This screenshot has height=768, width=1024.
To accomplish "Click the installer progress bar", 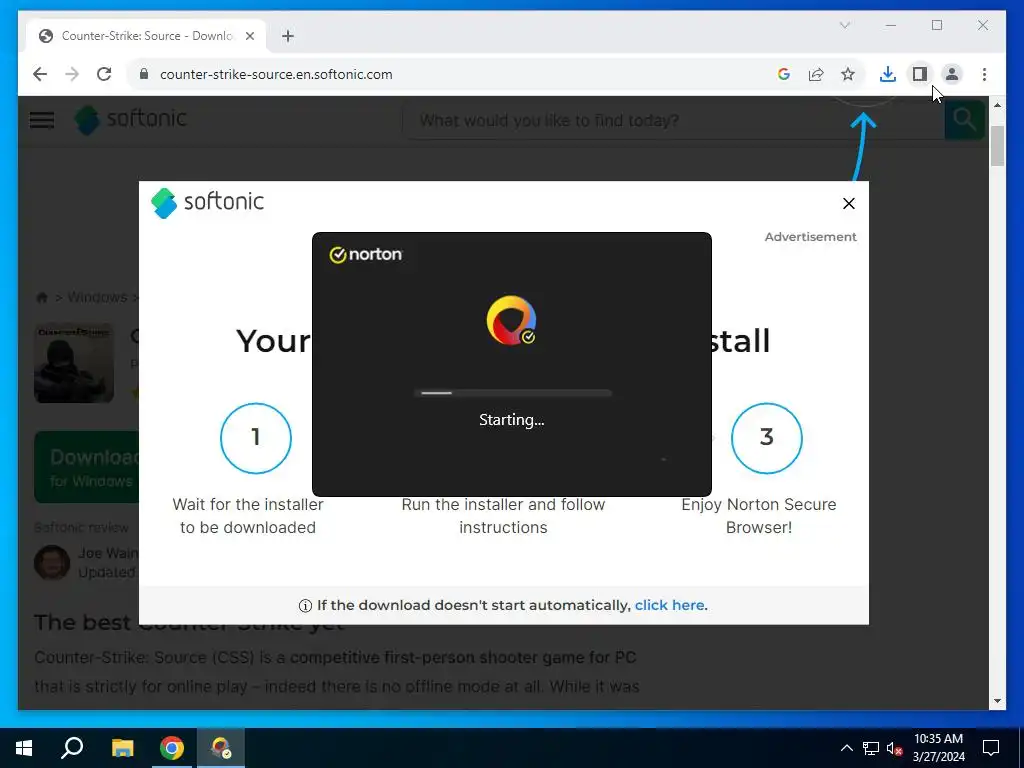I will (x=513, y=393).
